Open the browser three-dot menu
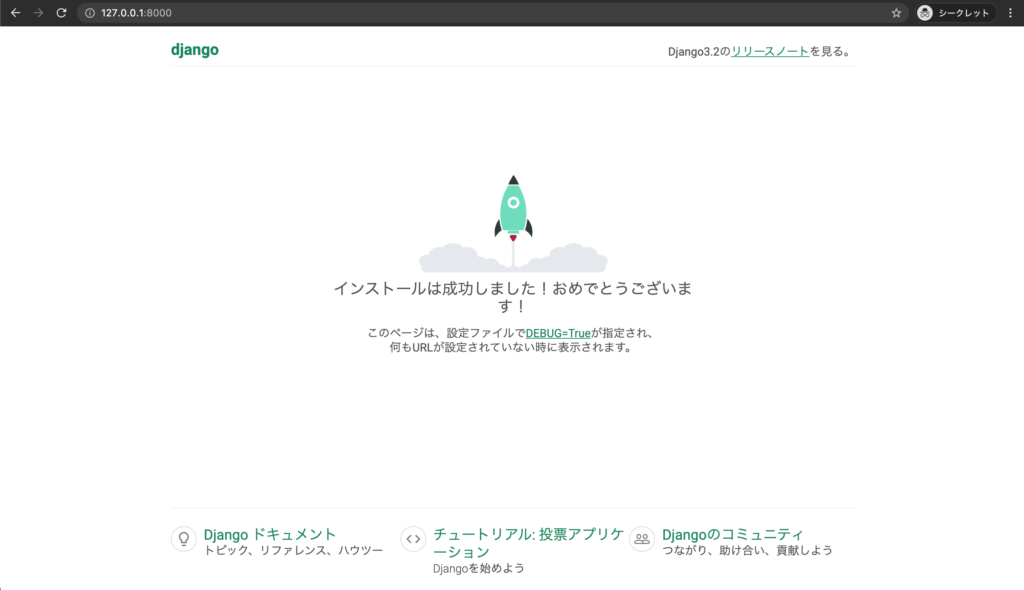Screen dimensions: 1024x590 [1010, 13]
